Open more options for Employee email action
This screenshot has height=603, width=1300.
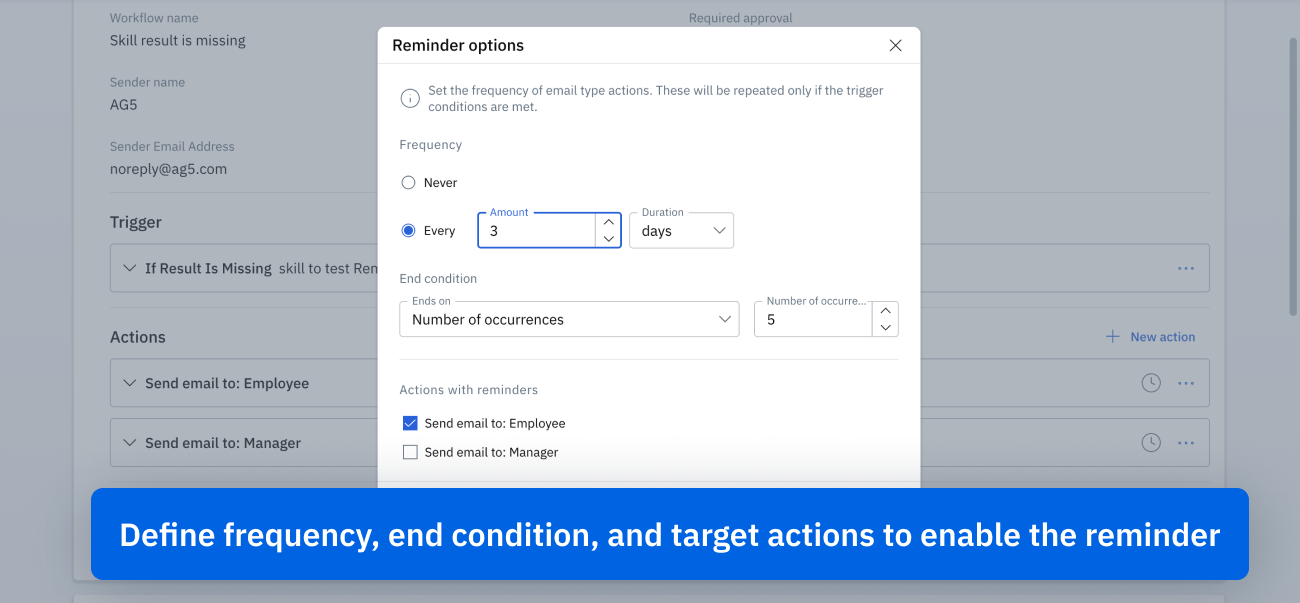click(1186, 383)
